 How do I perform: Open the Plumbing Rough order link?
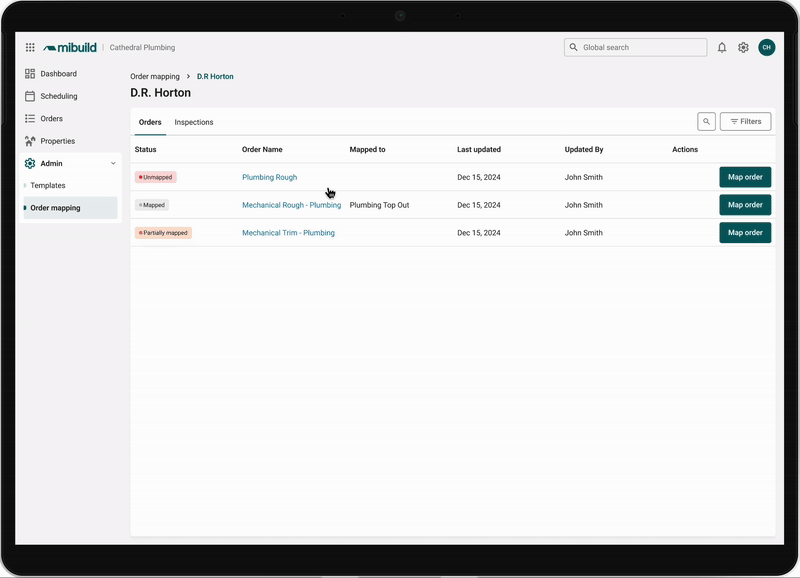click(269, 177)
